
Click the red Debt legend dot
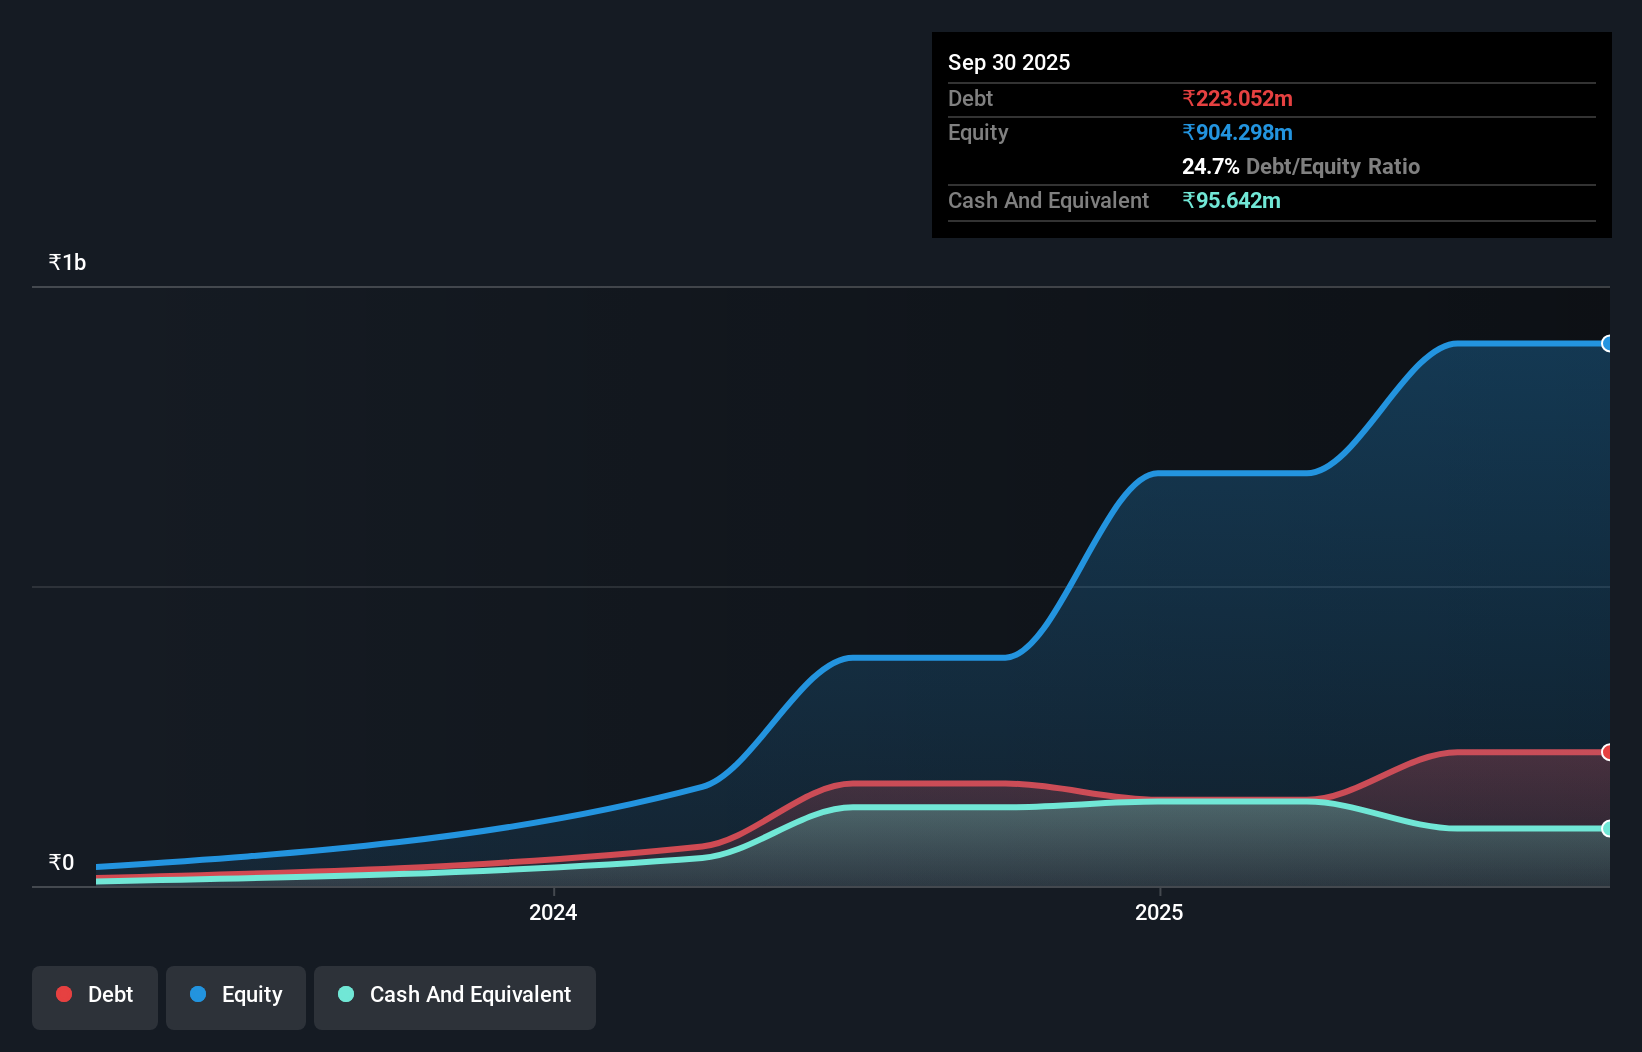tap(63, 994)
